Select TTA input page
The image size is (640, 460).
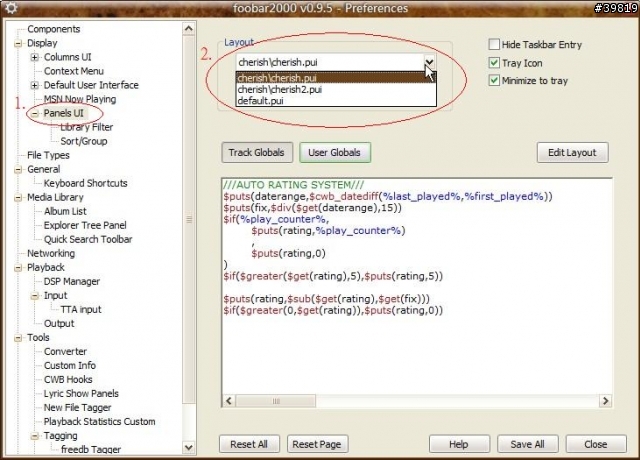pos(81,309)
